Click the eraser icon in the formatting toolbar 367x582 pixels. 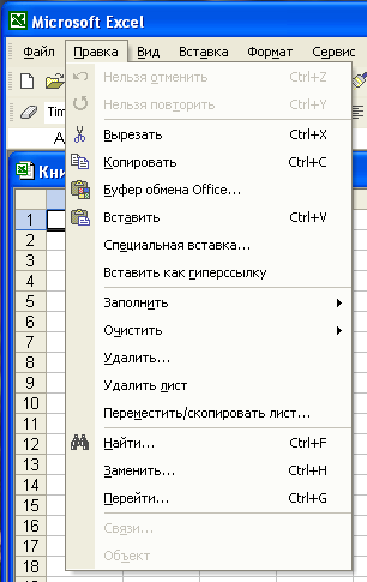point(29,112)
